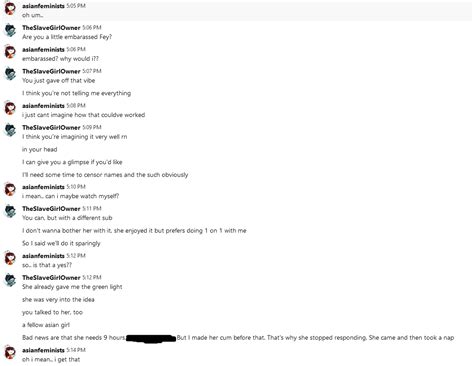Click asianfeminists avatar beside the 5:05 PM message
This screenshot has width=474, height=366.
10,8
